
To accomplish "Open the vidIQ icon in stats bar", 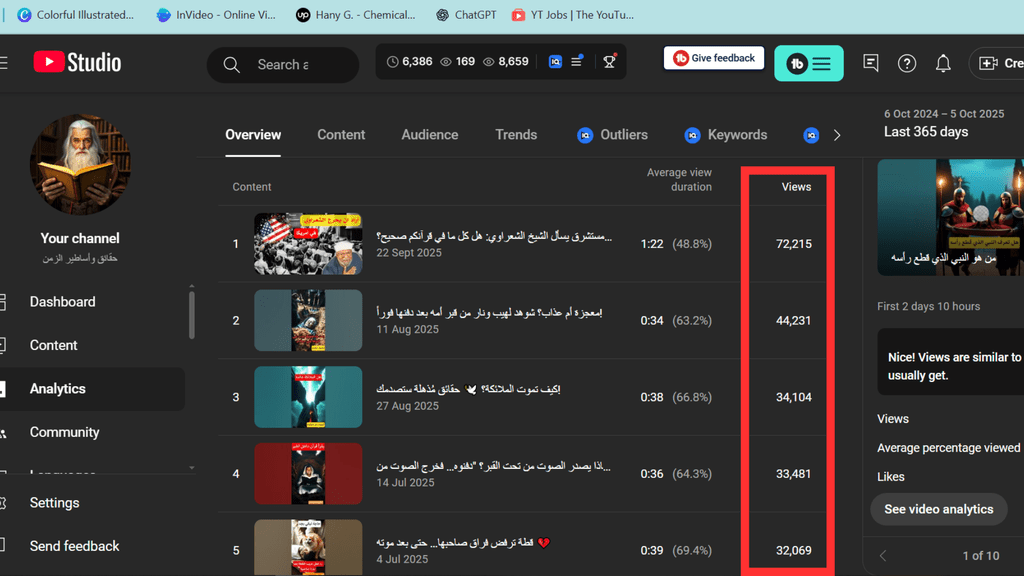I will pyautogui.click(x=555, y=61).
